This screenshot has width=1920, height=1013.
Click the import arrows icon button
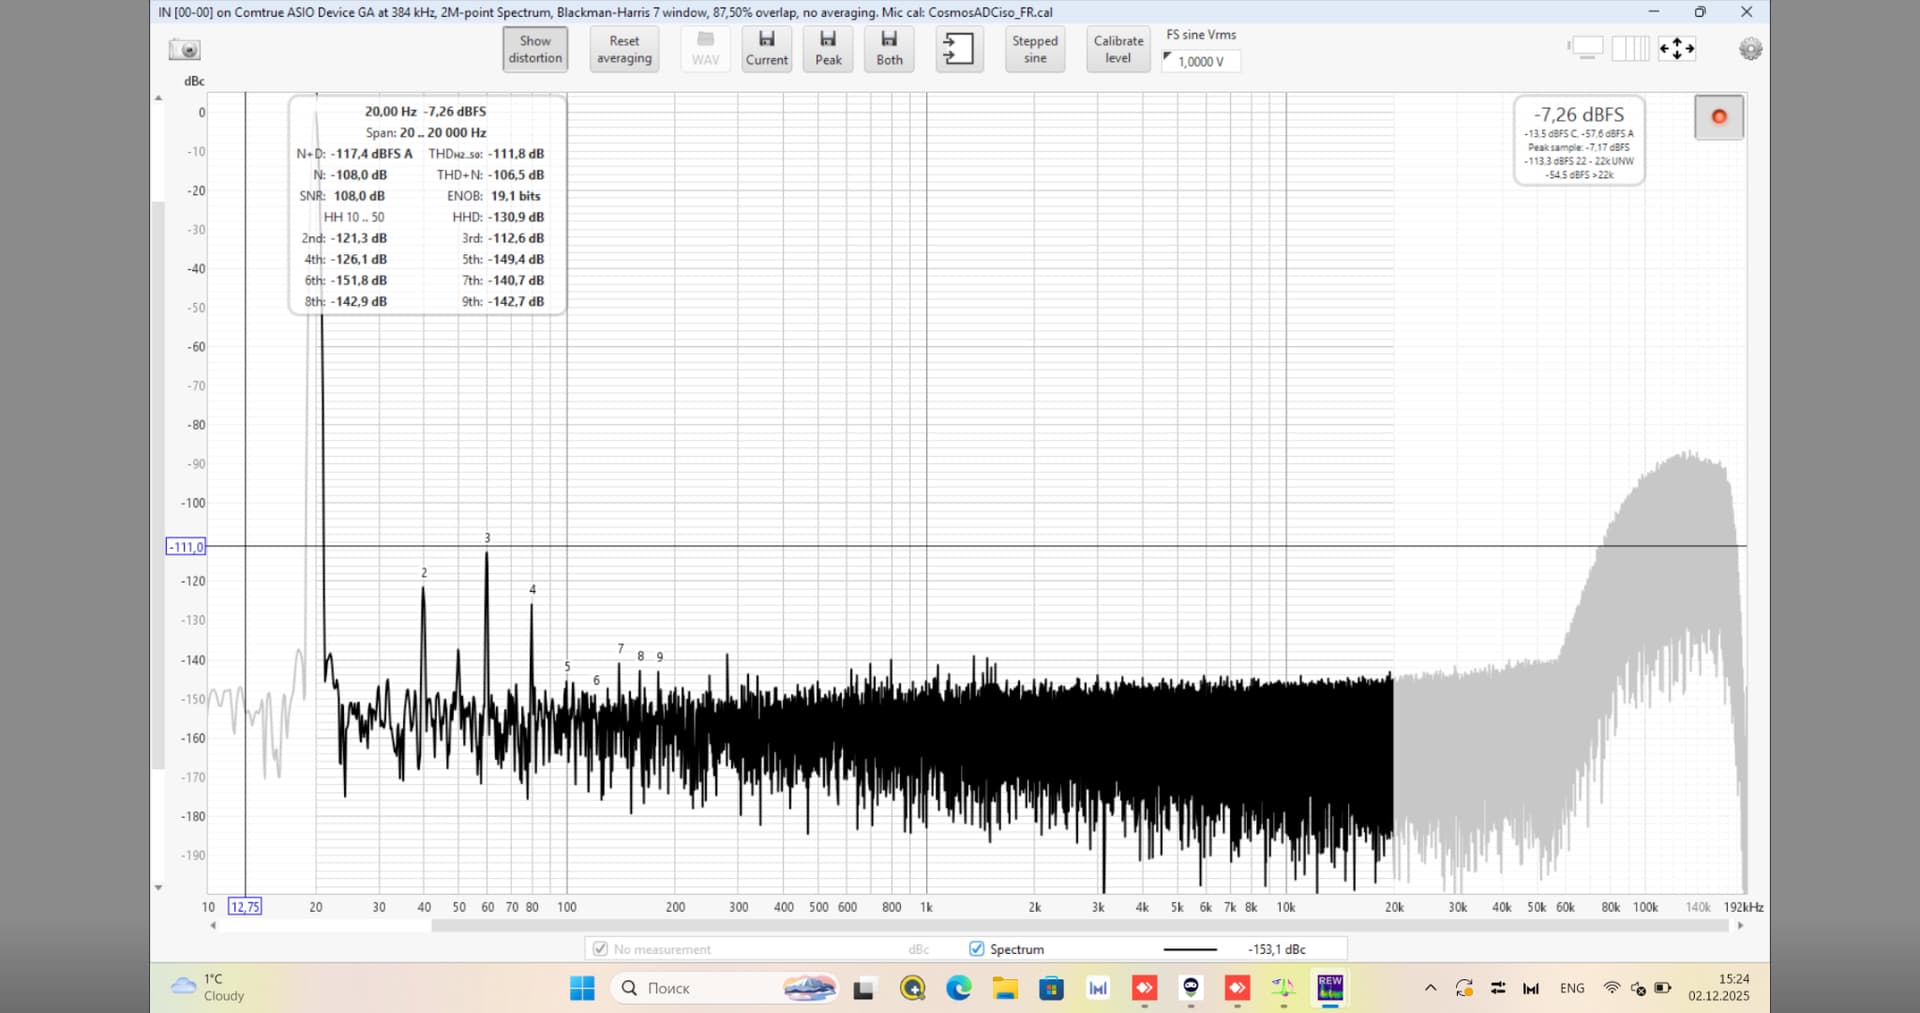pyautogui.click(x=958, y=49)
